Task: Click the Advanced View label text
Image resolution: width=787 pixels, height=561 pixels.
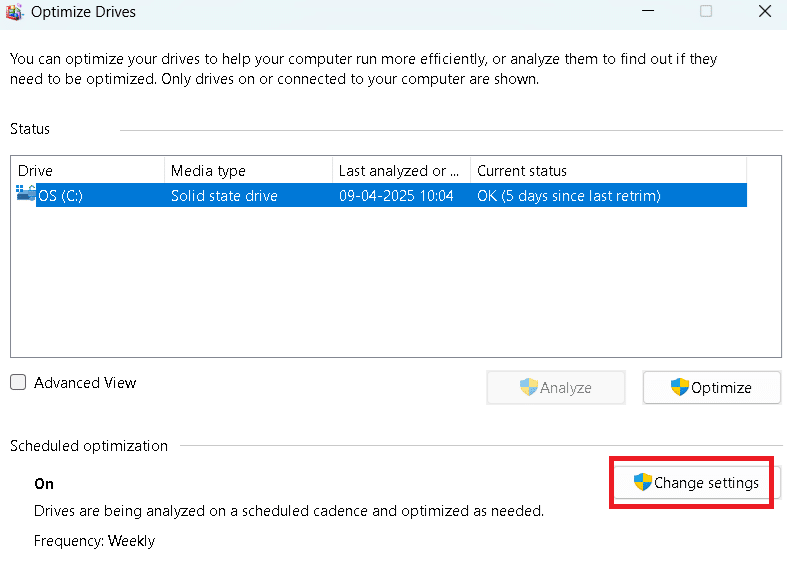Action: 85,383
